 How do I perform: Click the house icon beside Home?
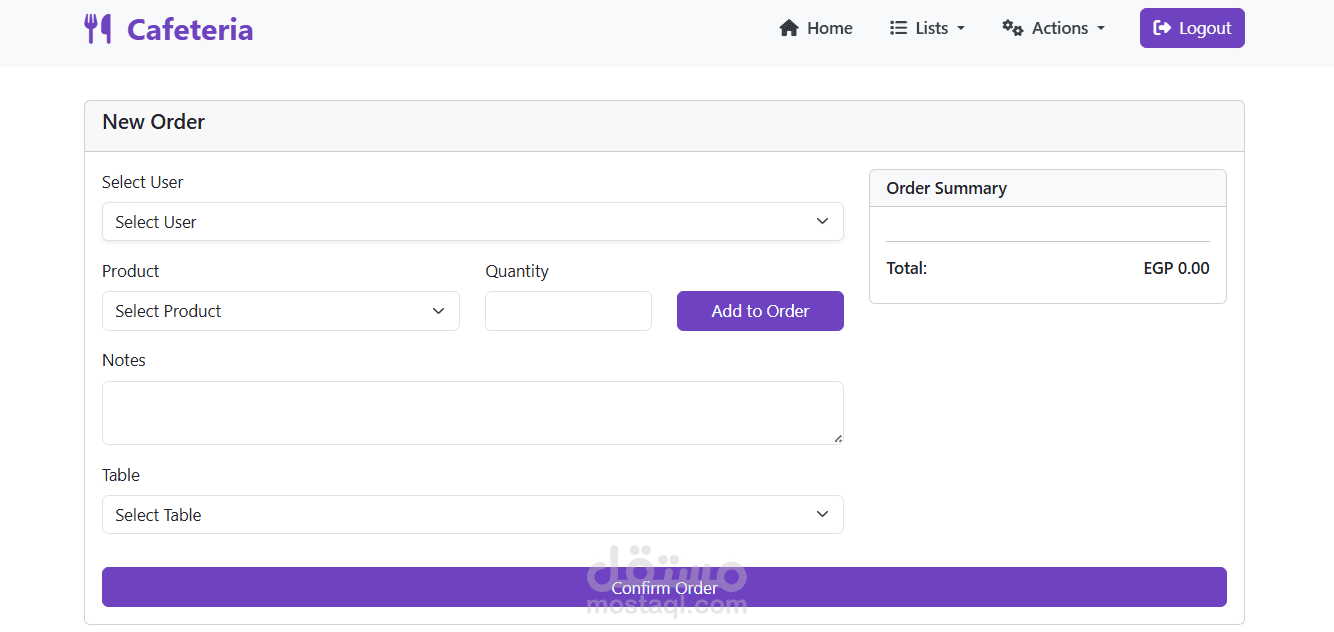point(789,28)
